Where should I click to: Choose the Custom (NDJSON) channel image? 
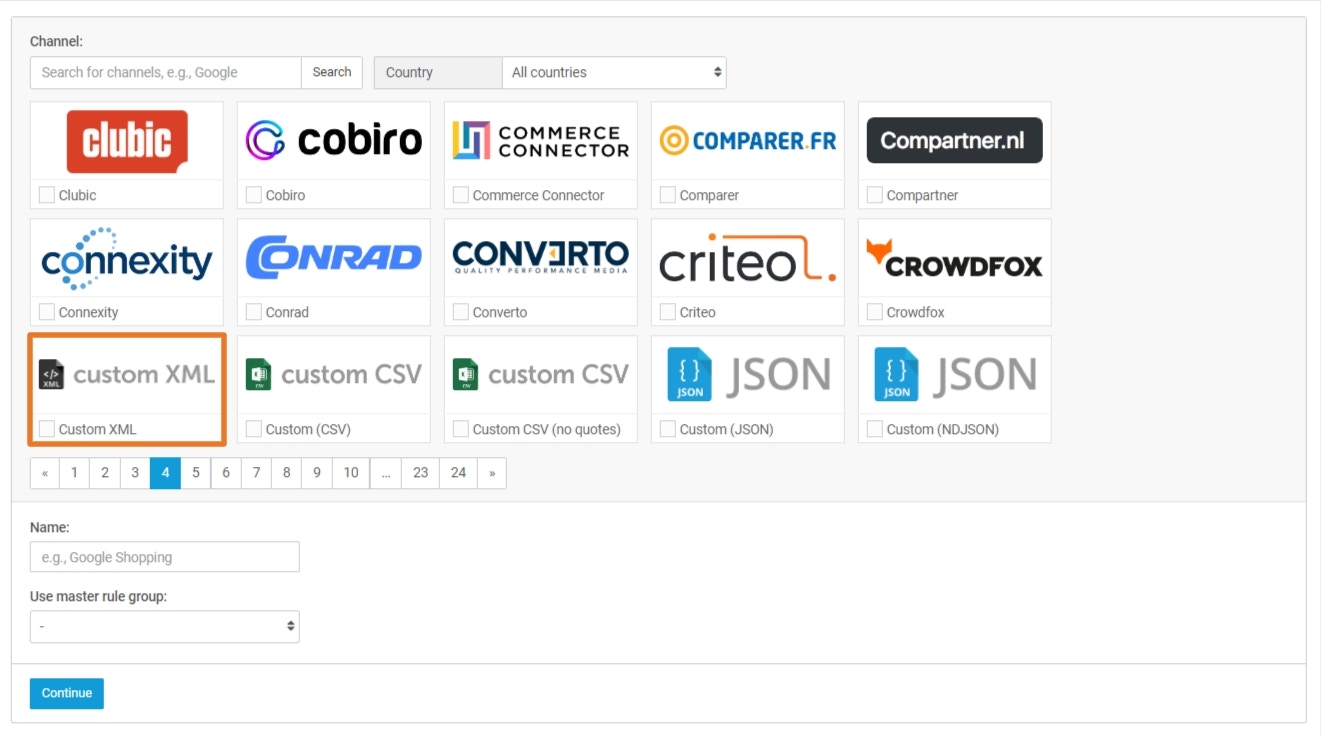(x=955, y=375)
